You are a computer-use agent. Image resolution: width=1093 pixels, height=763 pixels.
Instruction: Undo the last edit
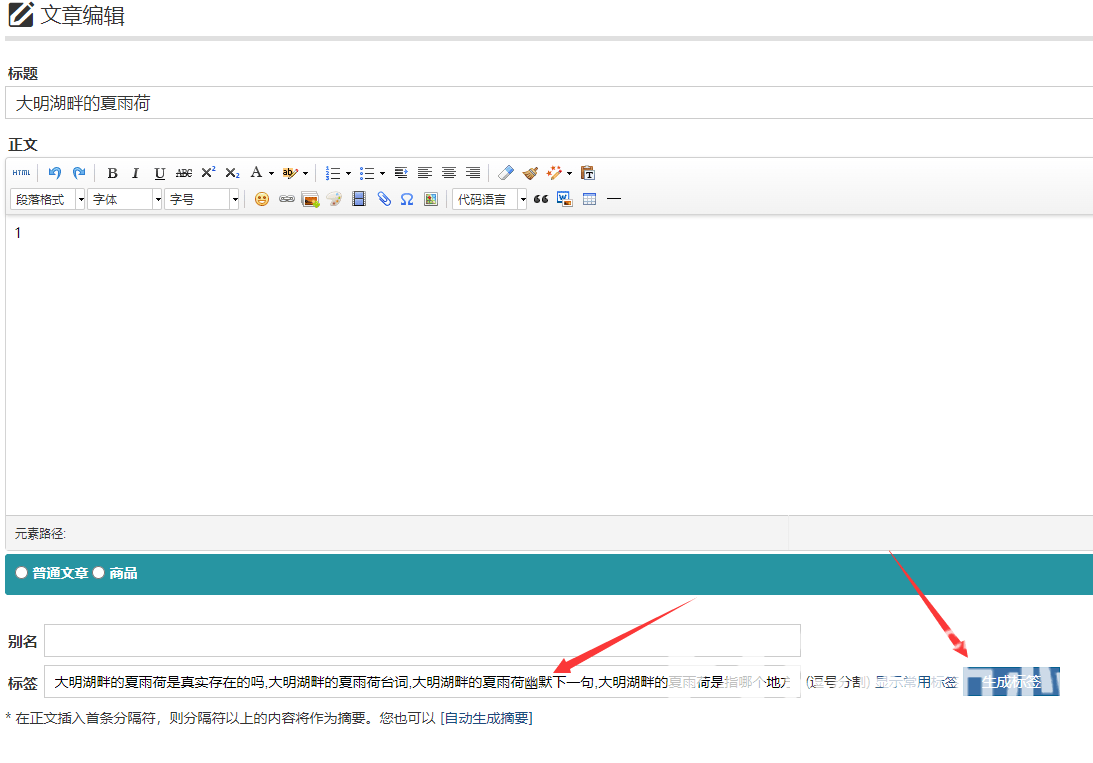coord(55,173)
